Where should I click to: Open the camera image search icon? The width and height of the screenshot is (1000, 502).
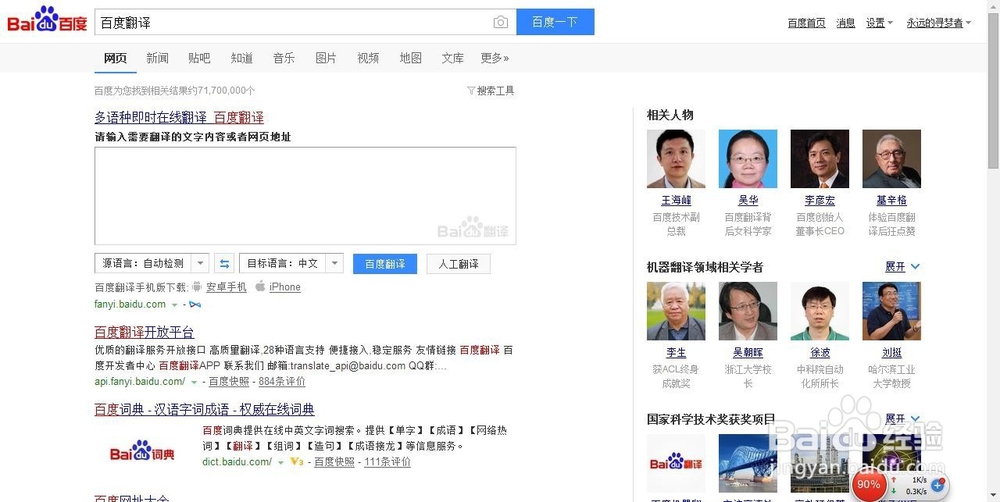[x=501, y=22]
